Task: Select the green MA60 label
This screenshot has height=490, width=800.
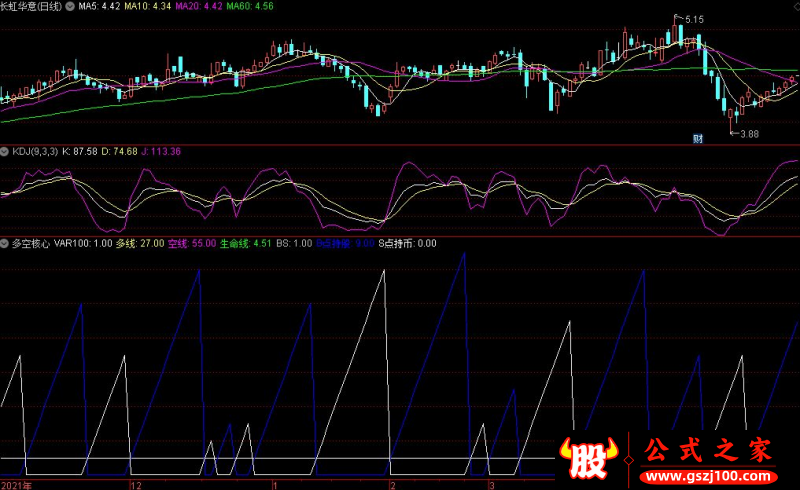Action: pos(249,6)
